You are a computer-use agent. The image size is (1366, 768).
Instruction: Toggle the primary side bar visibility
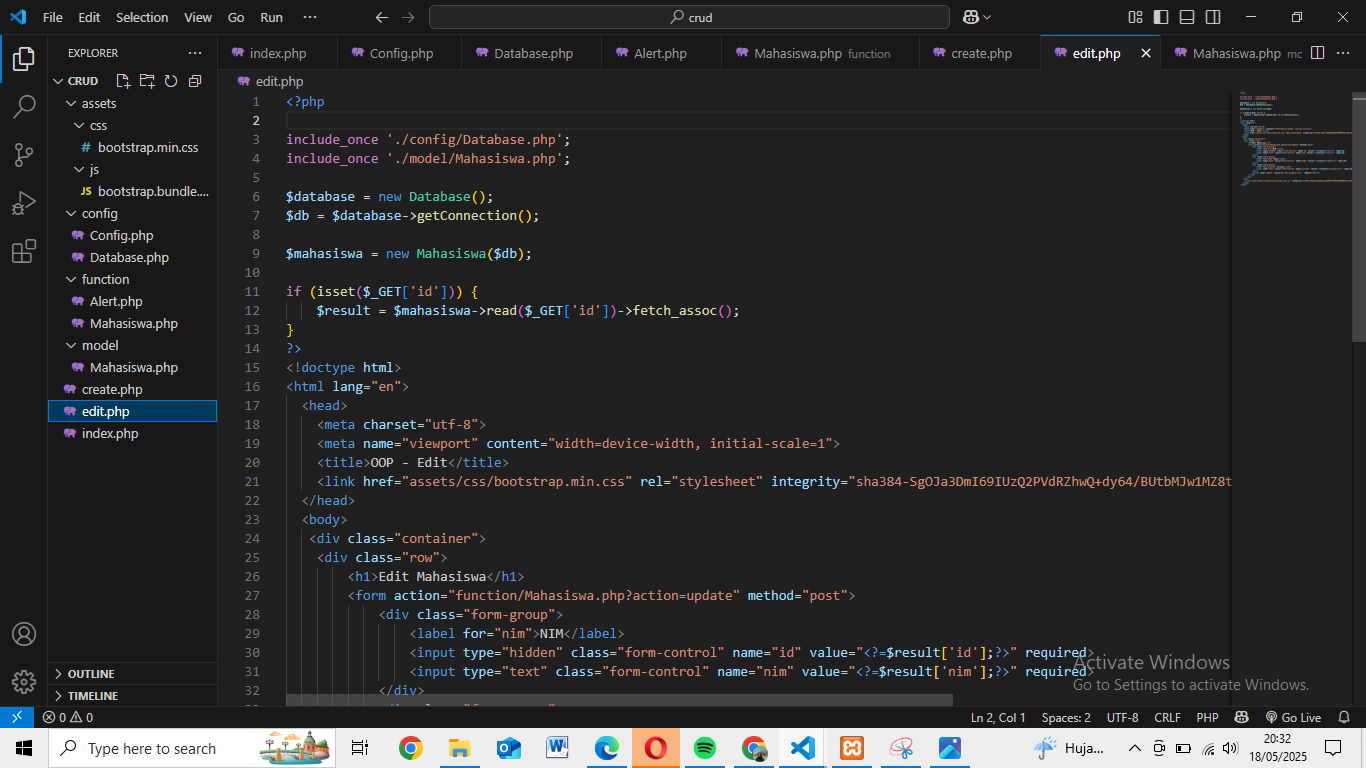[1161, 17]
